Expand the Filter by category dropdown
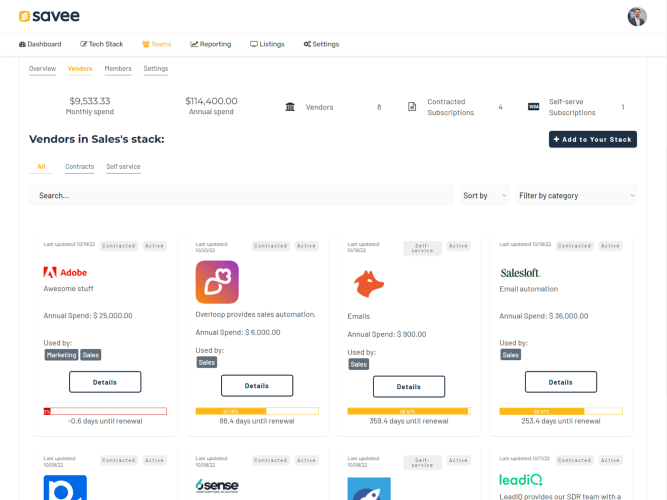 pos(576,195)
